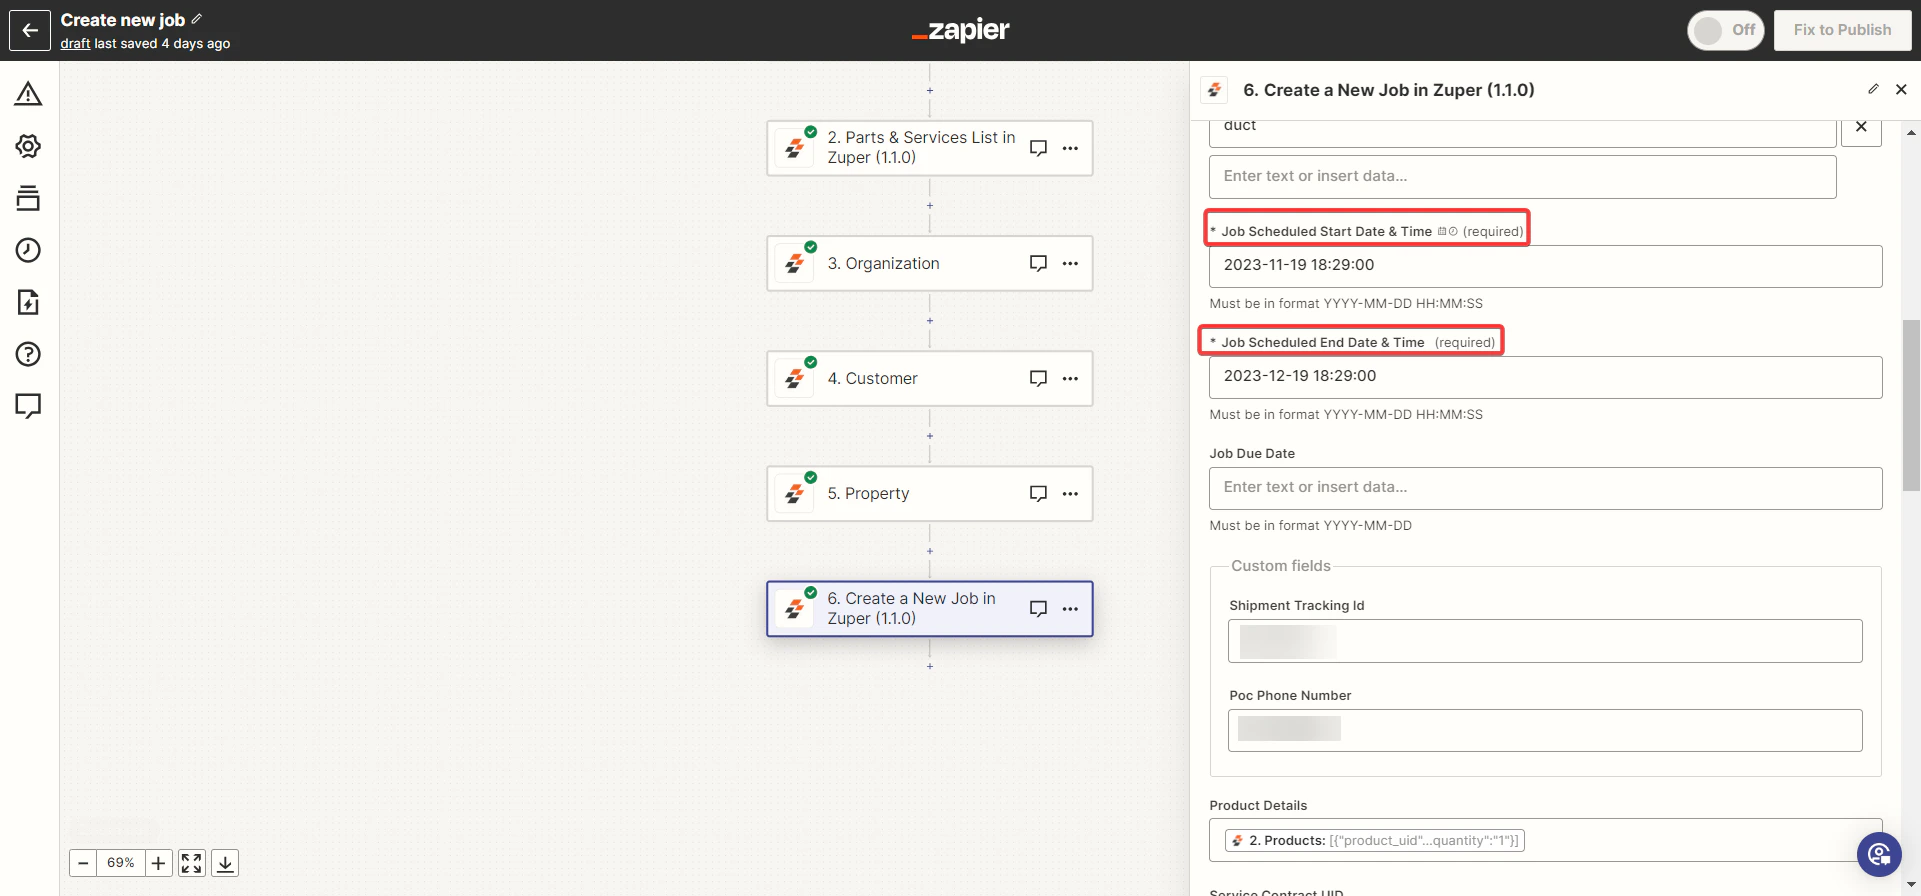Add a step between steps 2 and 3

point(930,206)
